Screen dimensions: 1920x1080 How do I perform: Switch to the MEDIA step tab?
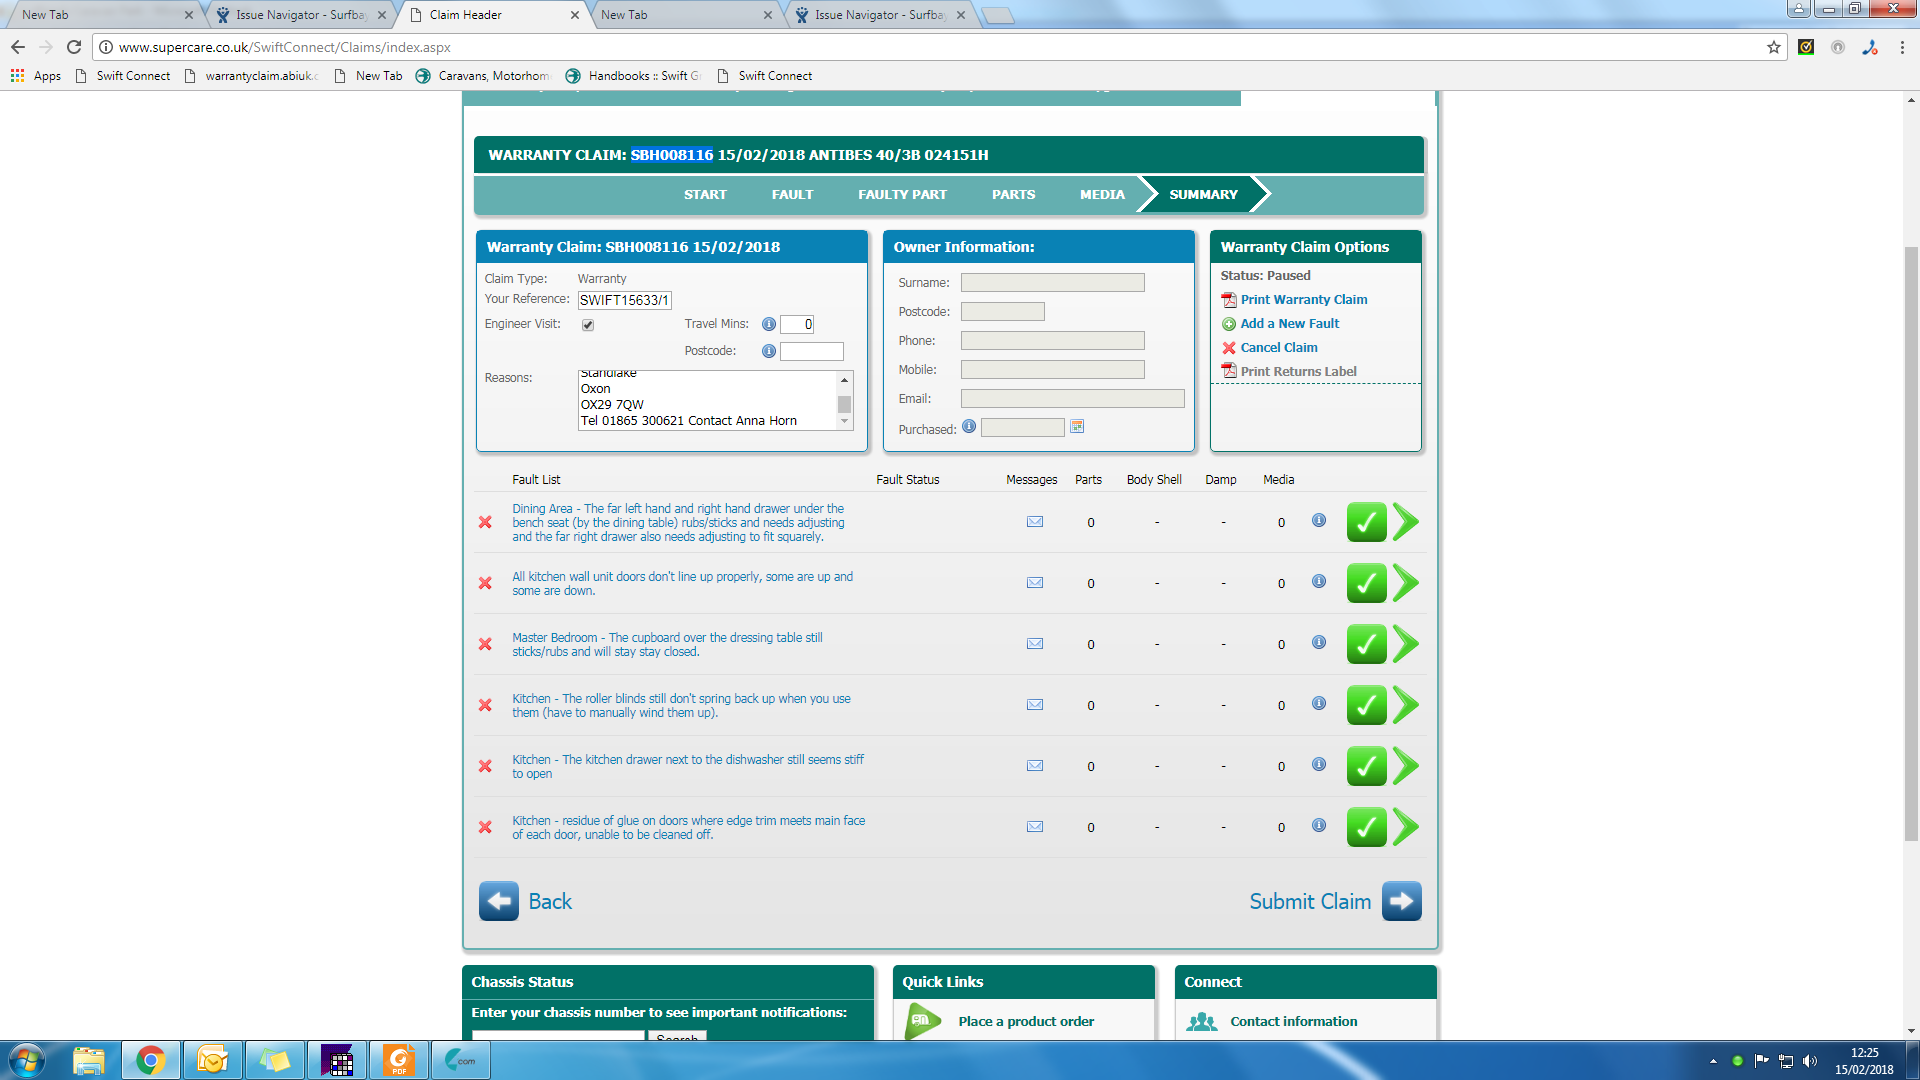[x=1102, y=195]
